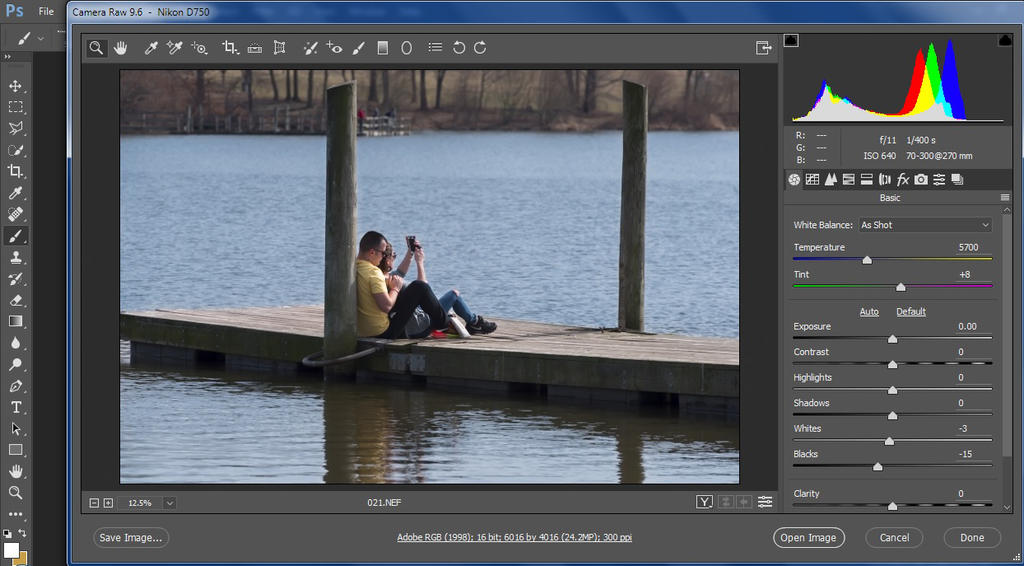Click the Open Image button
The width and height of the screenshot is (1024, 566).
tap(808, 538)
